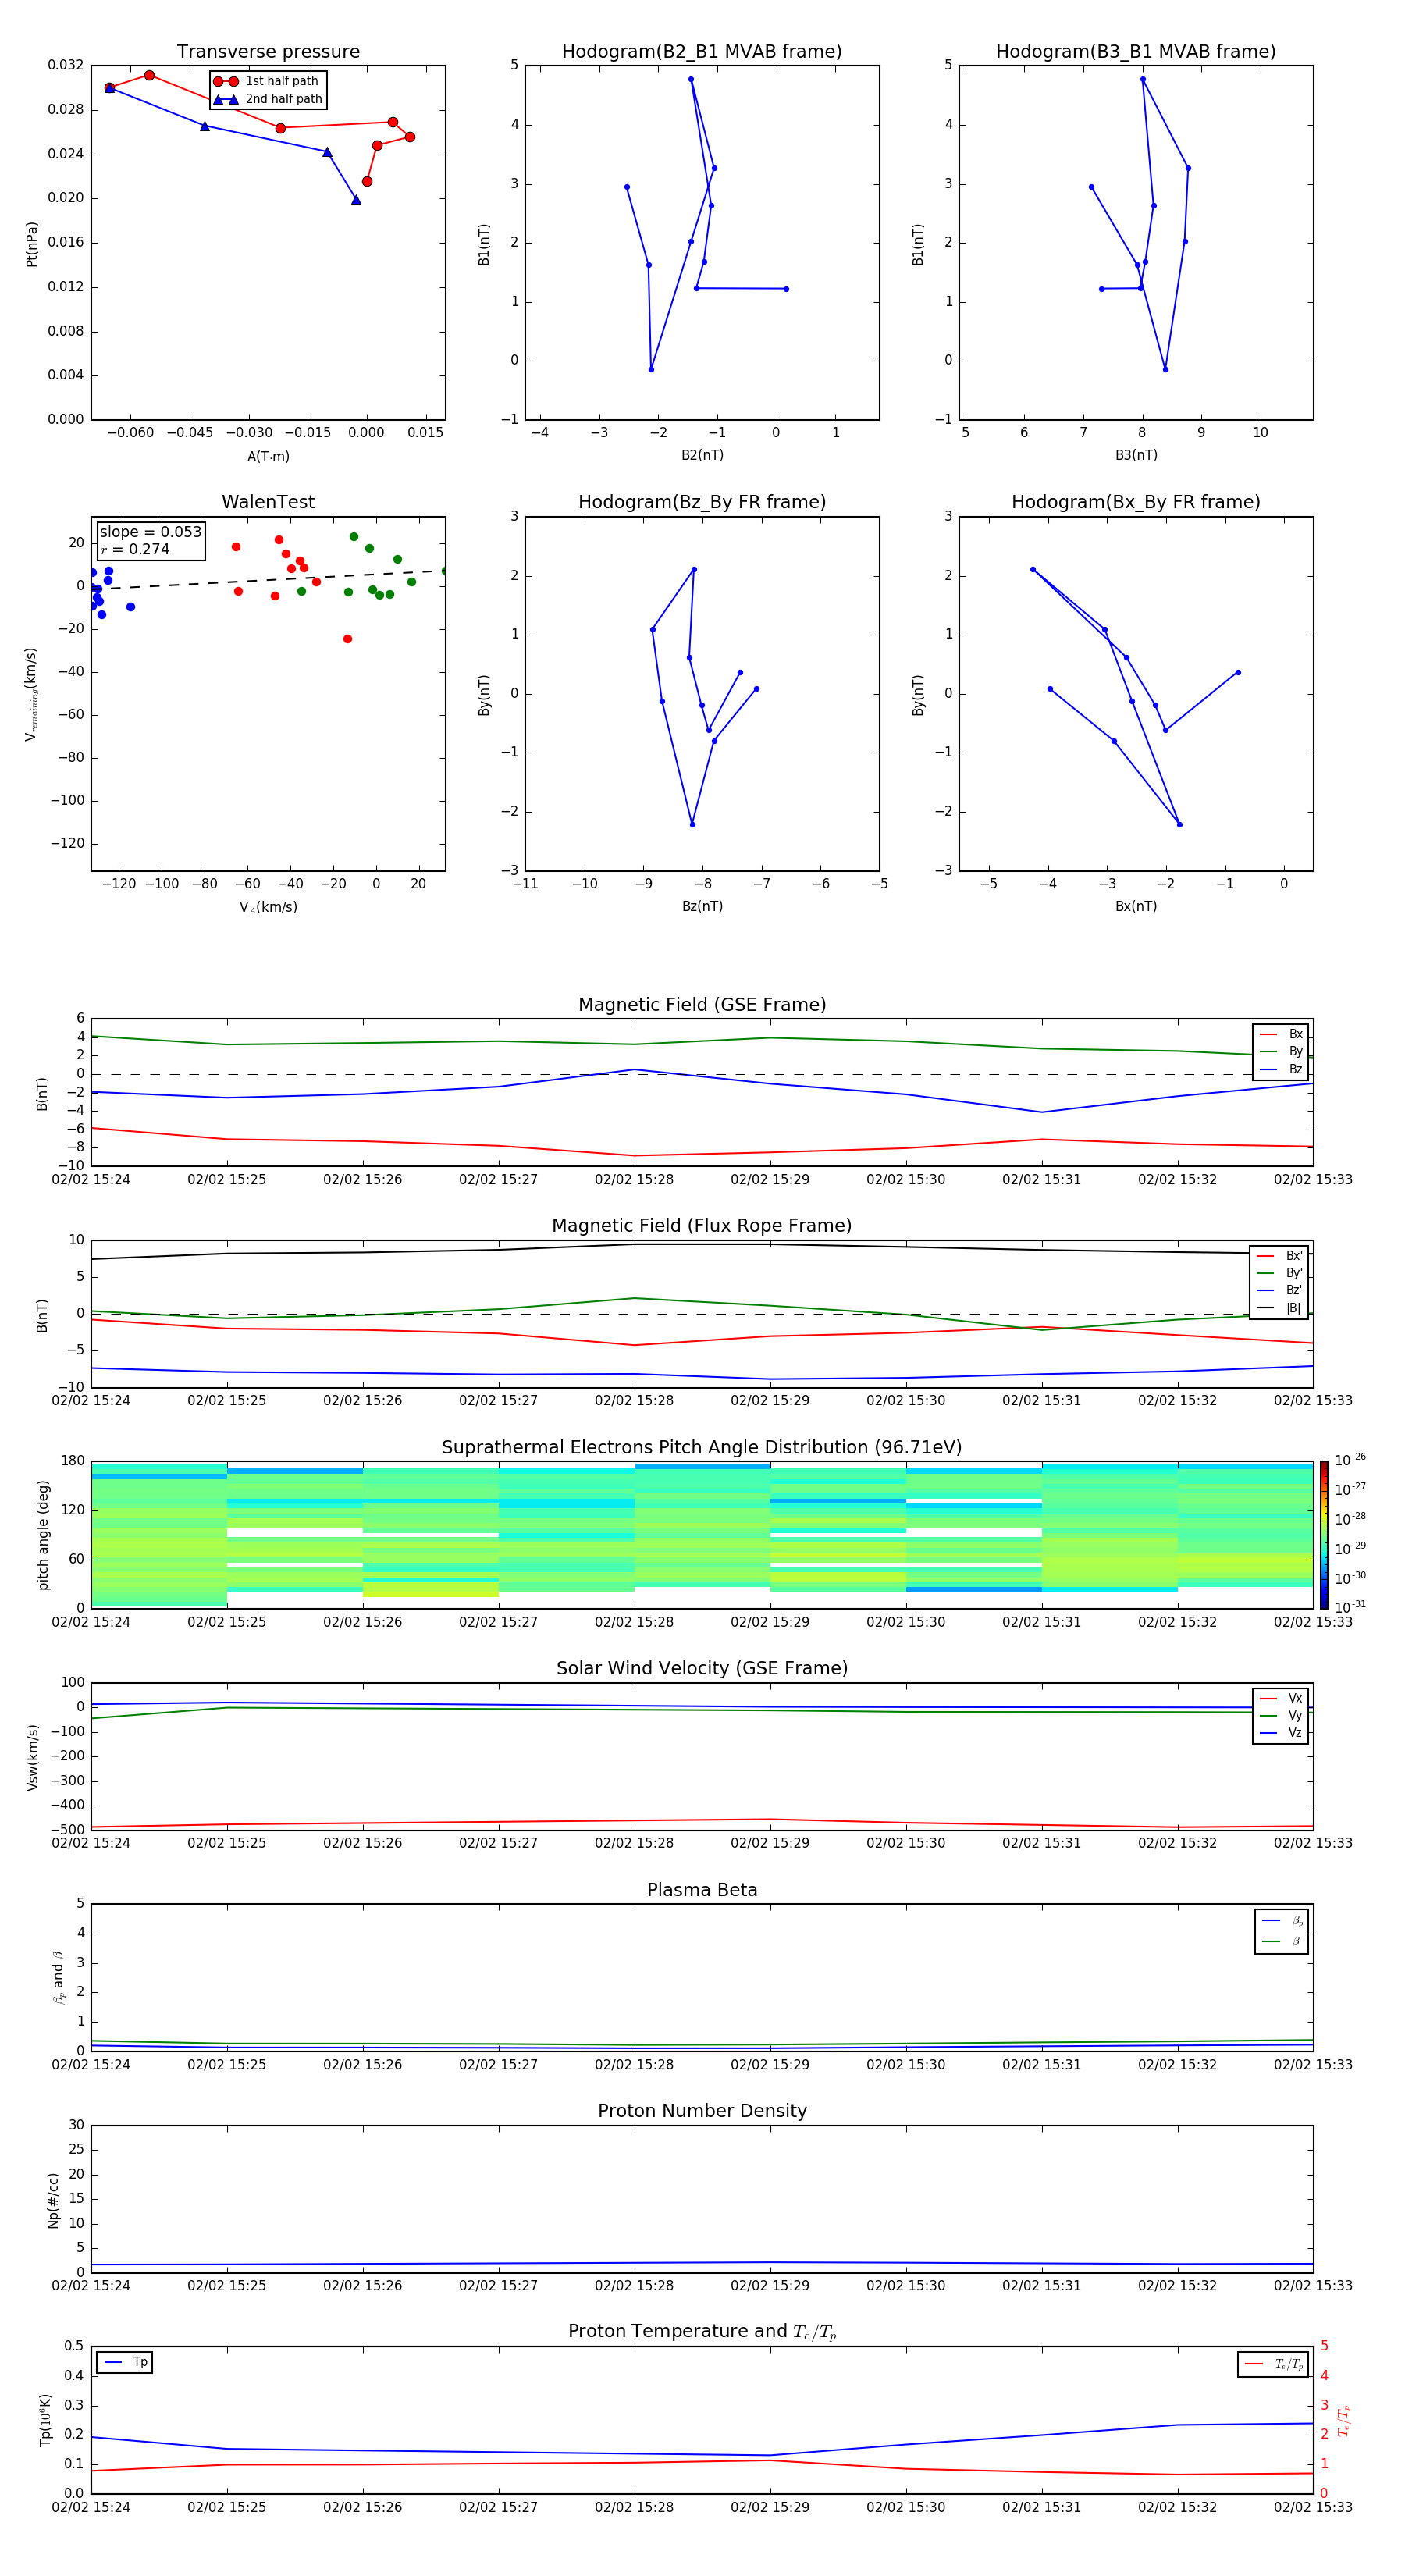Click the lowest blue triangle in Transverse pressure
This screenshot has width=1405, height=2576.
point(356,200)
